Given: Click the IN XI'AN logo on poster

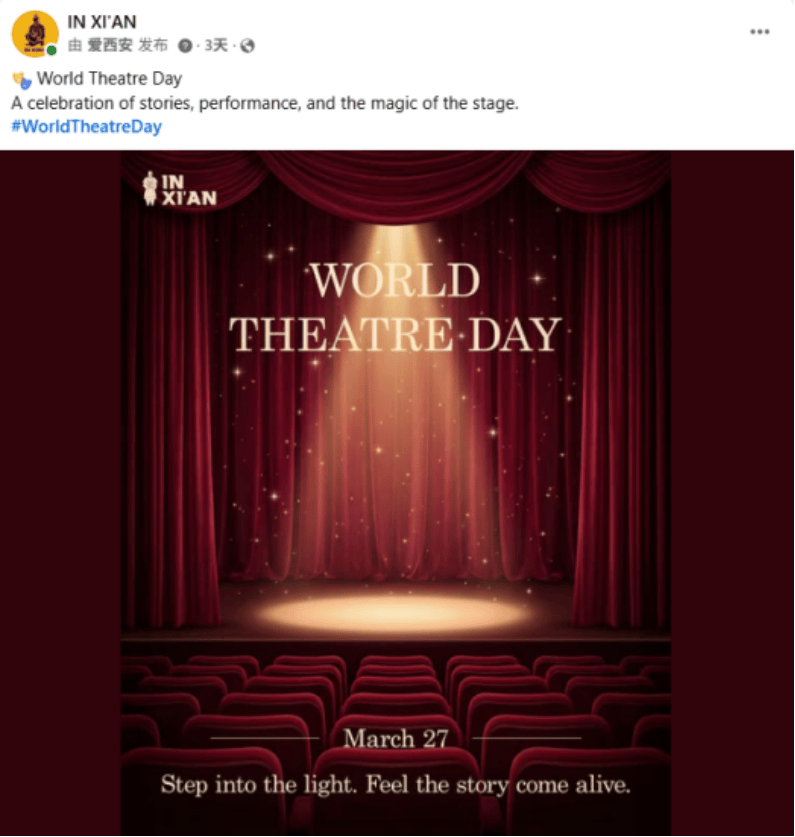Looking at the screenshot, I should (180, 189).
